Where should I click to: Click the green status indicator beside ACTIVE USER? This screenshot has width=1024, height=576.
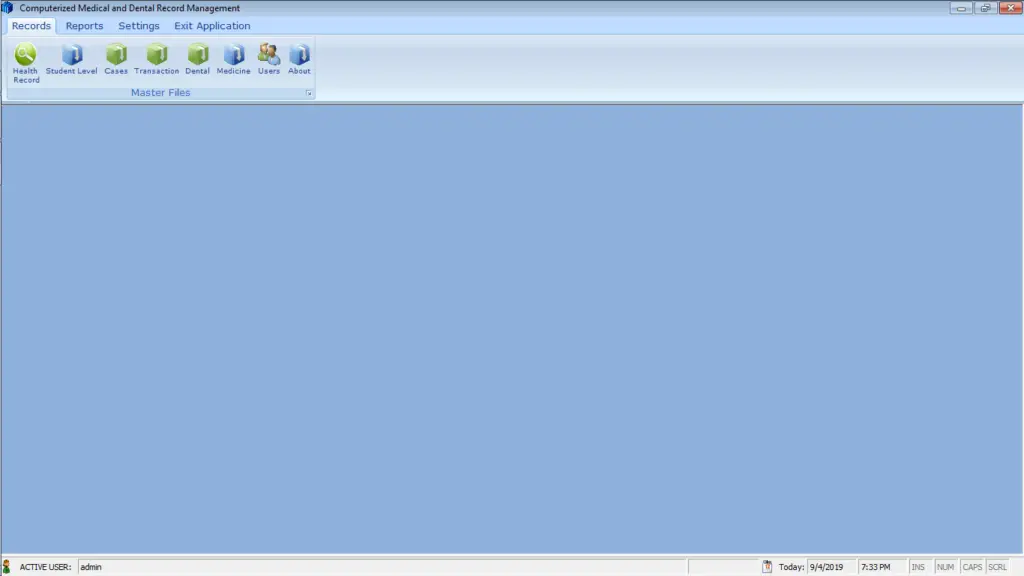tap(9, 566)
